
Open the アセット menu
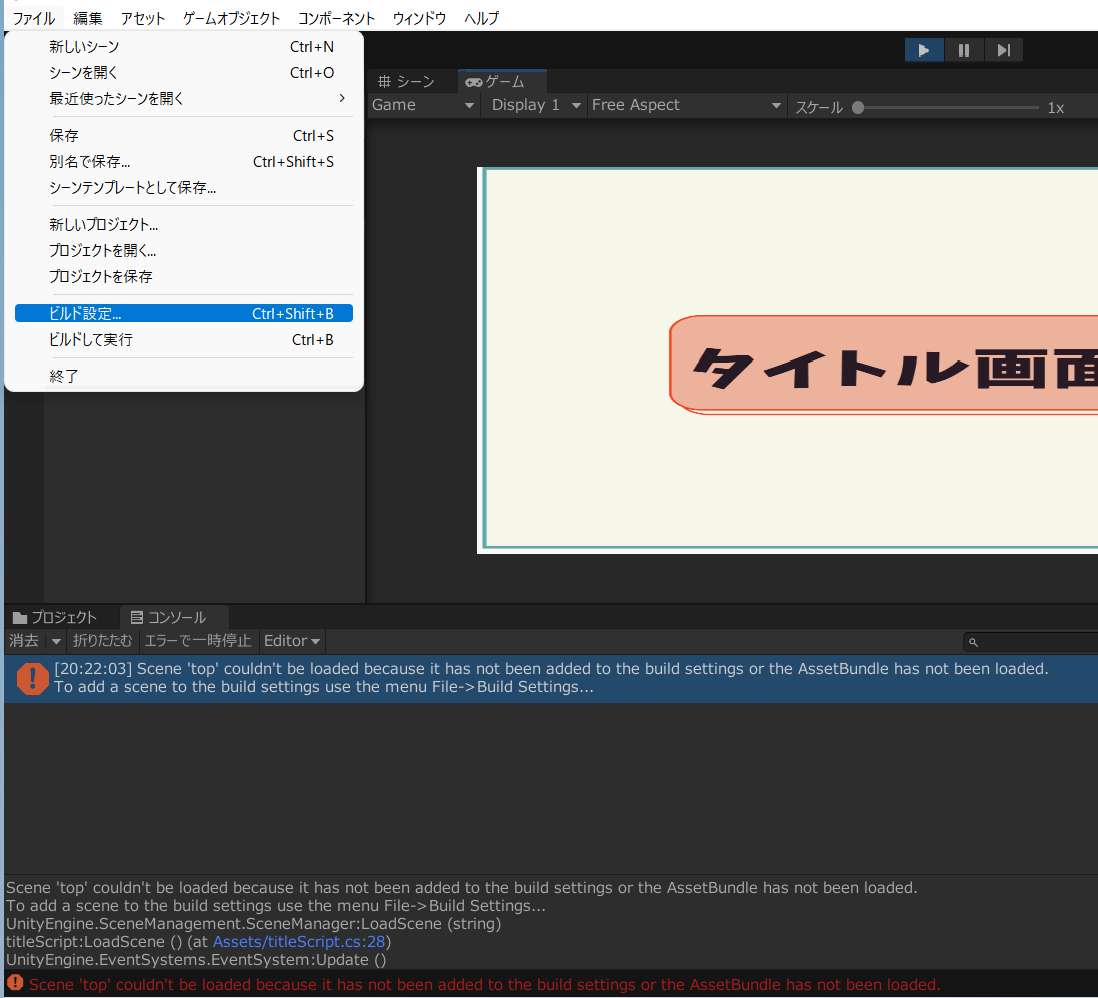pos(142,18)
